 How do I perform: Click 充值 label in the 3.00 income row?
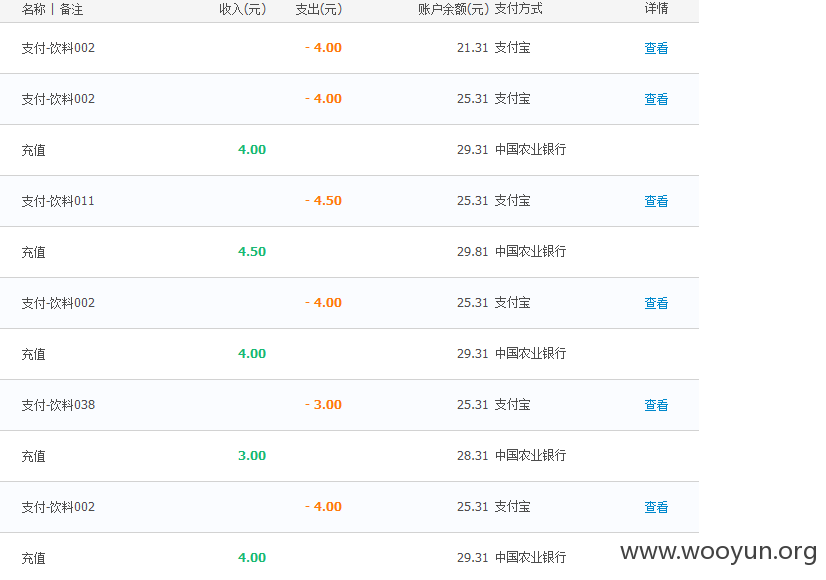[33, 456]
